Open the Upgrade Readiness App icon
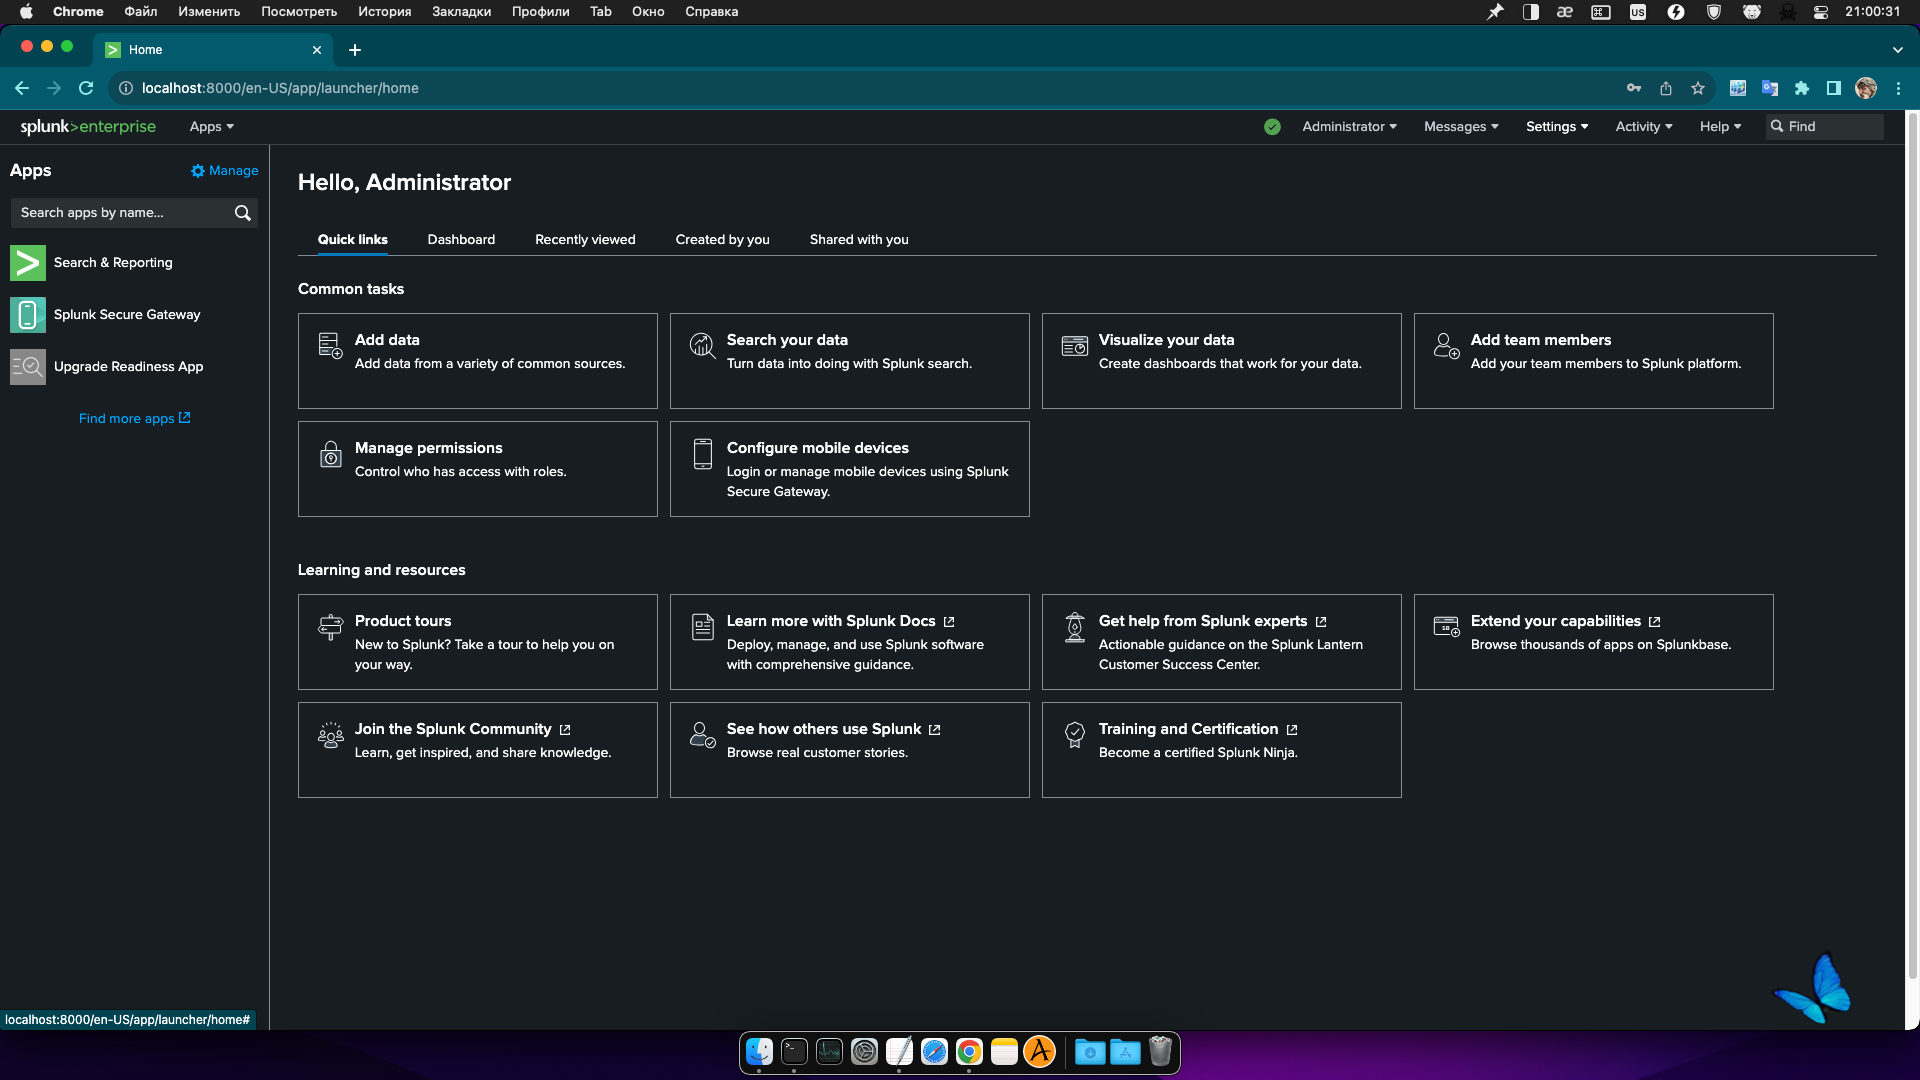 click(x=28, y=367)
